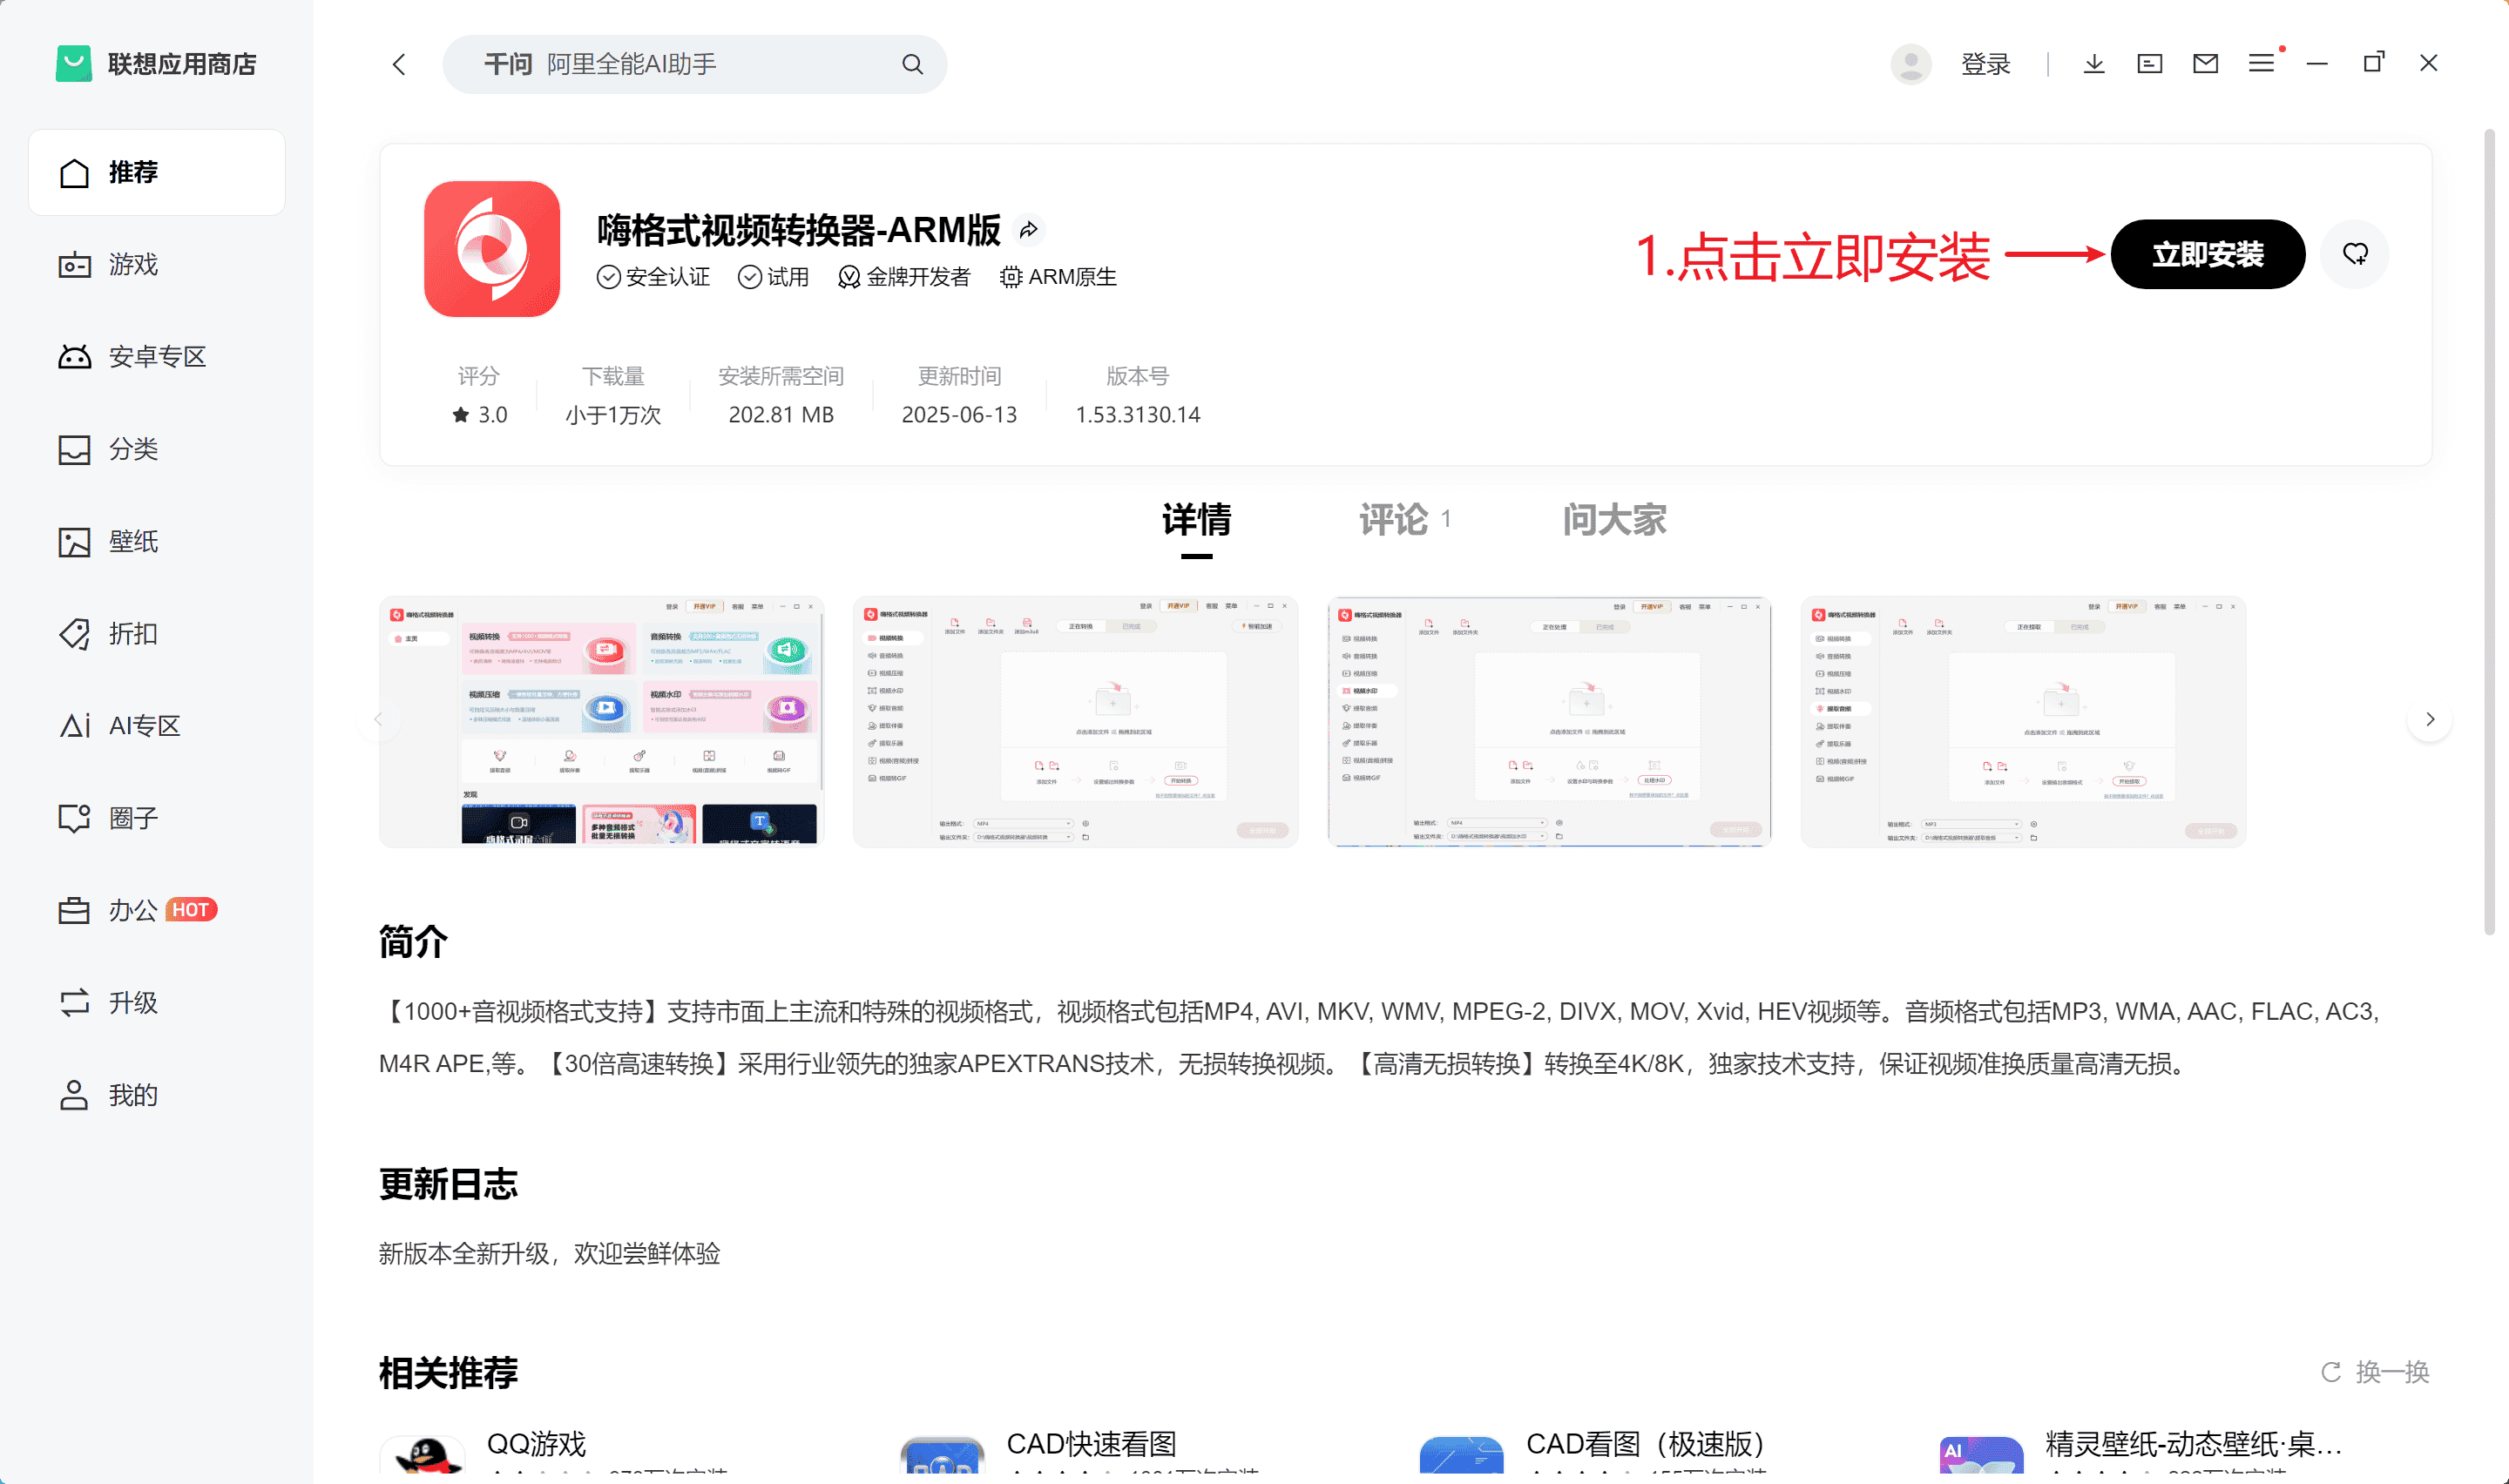Show previous screenshots with left chevron
Image resolution: width=2509 pixels, height=1484 pixels.
(379, 720)
